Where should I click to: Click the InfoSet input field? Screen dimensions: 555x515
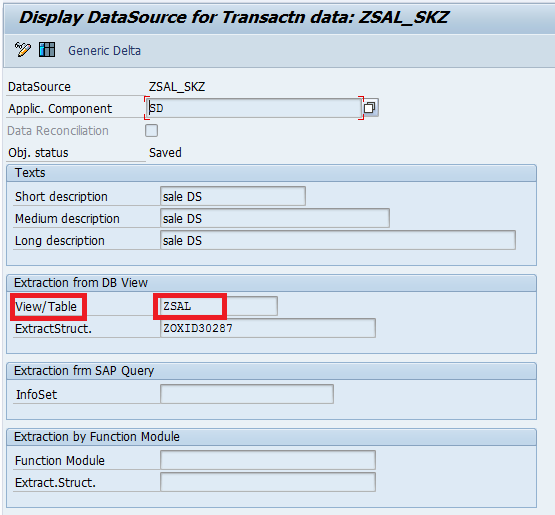pos(247,394)
